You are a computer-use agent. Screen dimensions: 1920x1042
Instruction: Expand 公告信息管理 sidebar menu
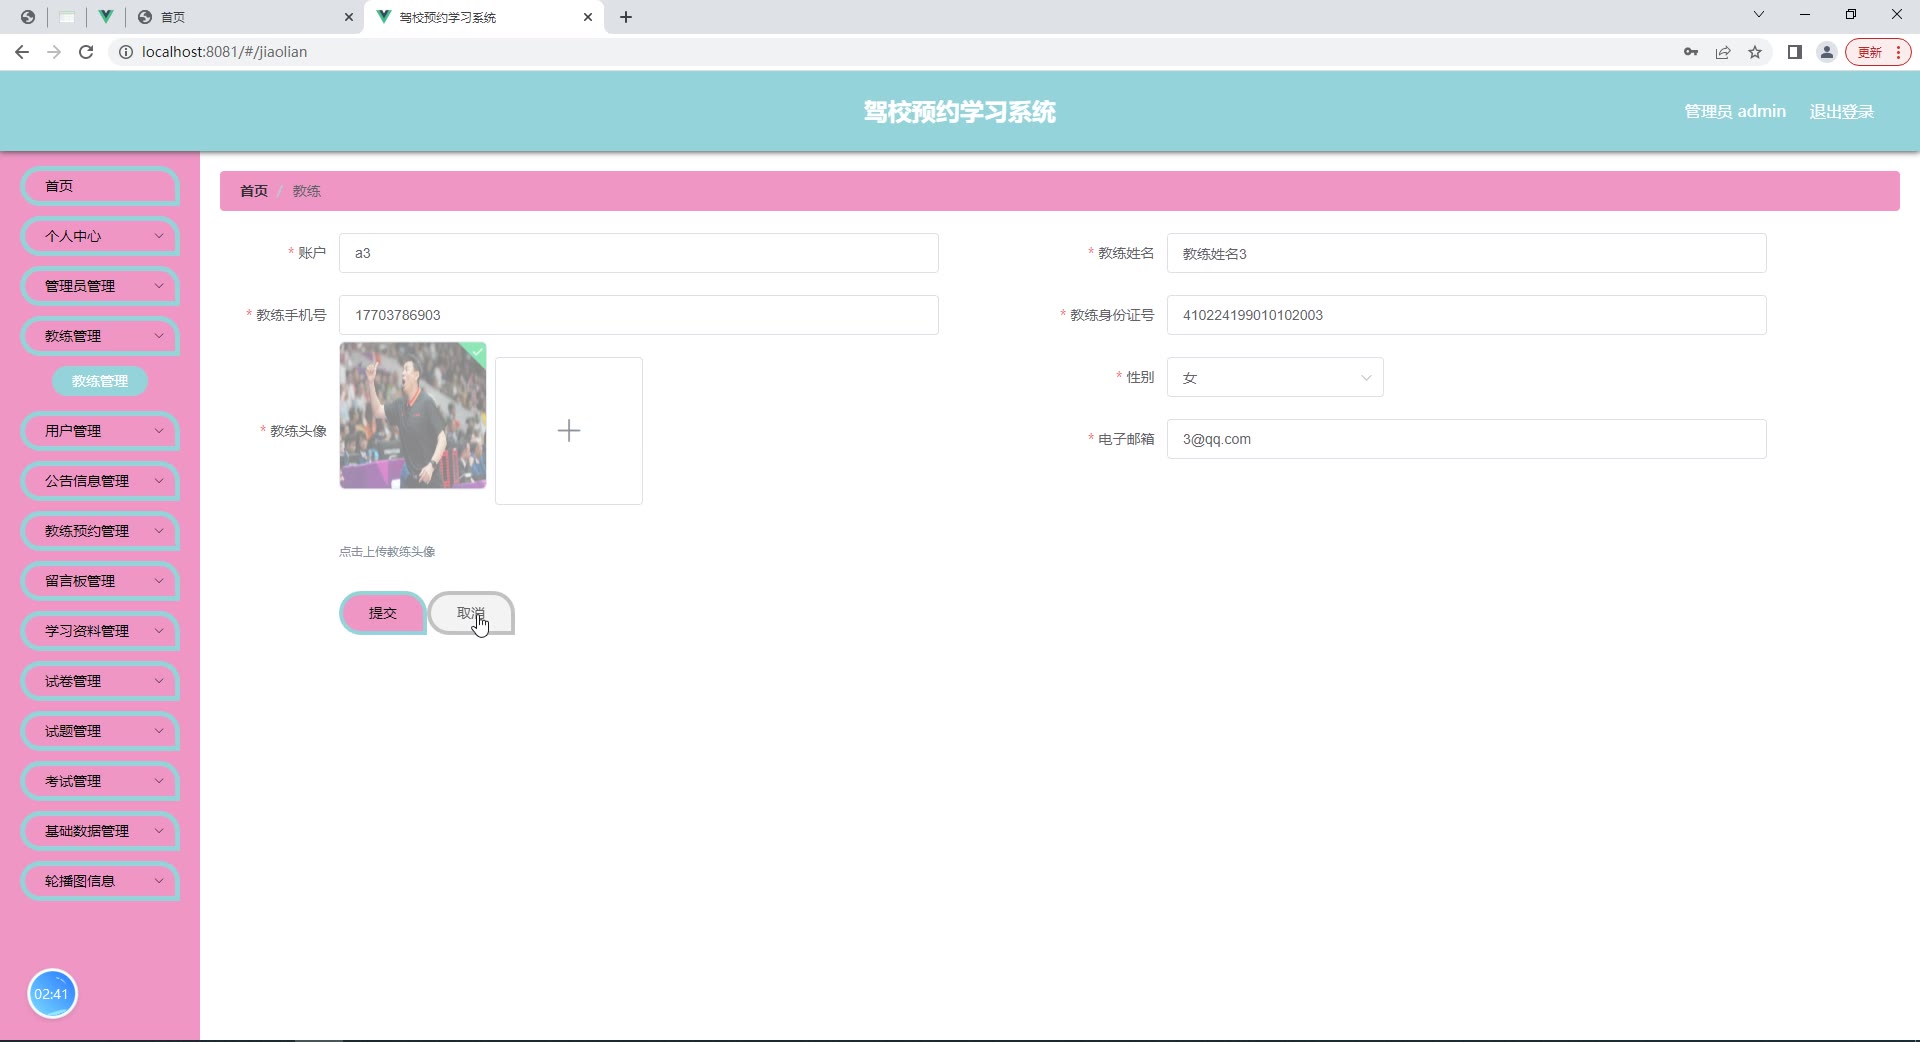point(100,481)
